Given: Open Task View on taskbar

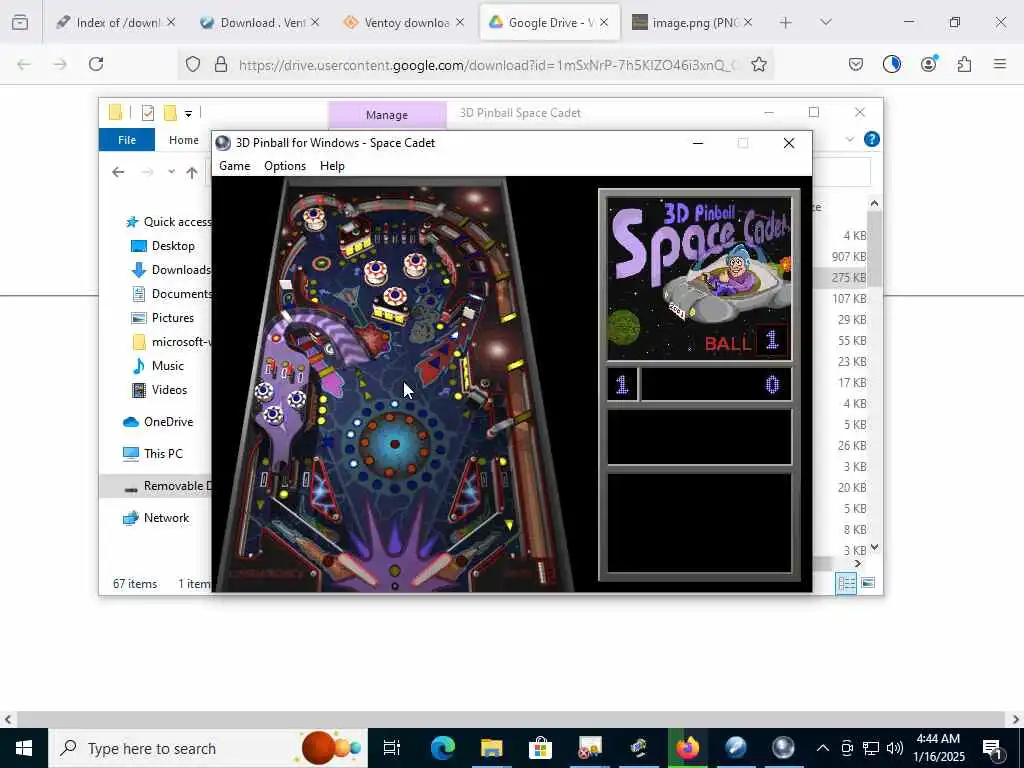Looking at the screenshot, I should coord(392,748).
